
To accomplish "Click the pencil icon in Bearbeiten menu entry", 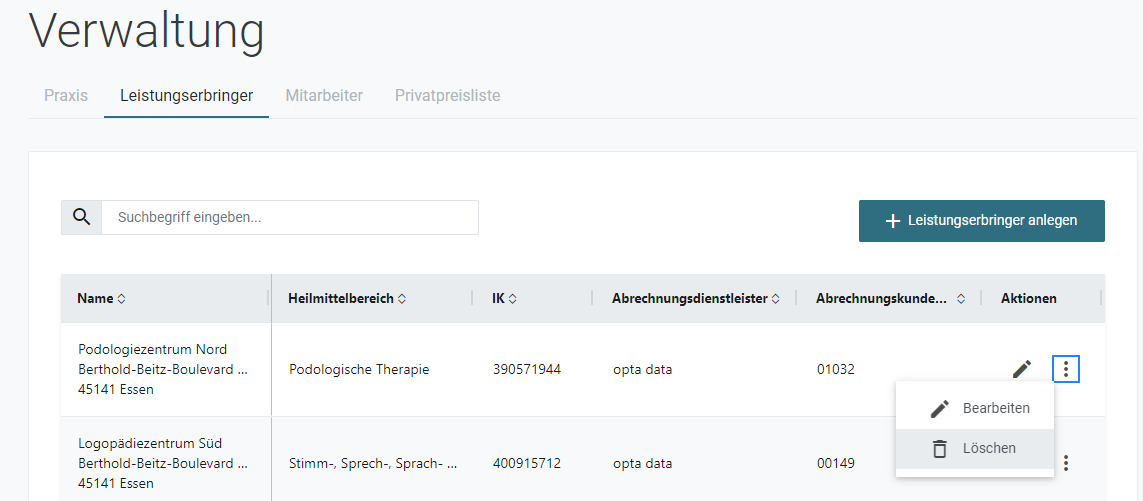I will pyautogui.click(x=940, y=408).
